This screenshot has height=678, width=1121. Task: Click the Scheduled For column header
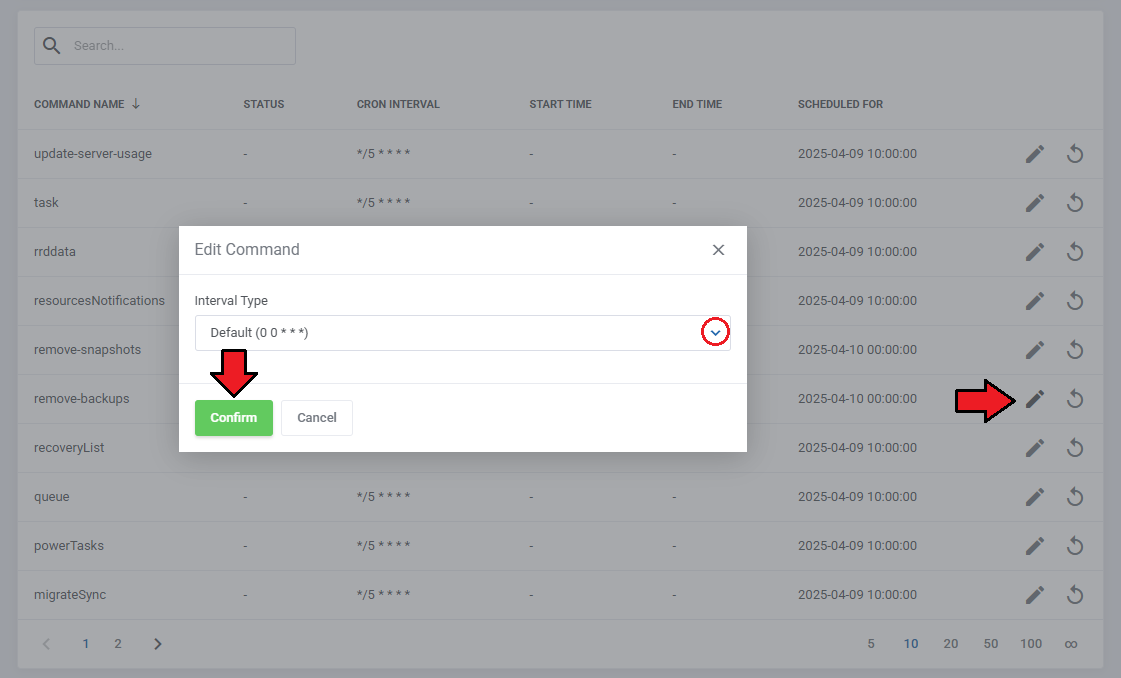[x=840, y=104]
